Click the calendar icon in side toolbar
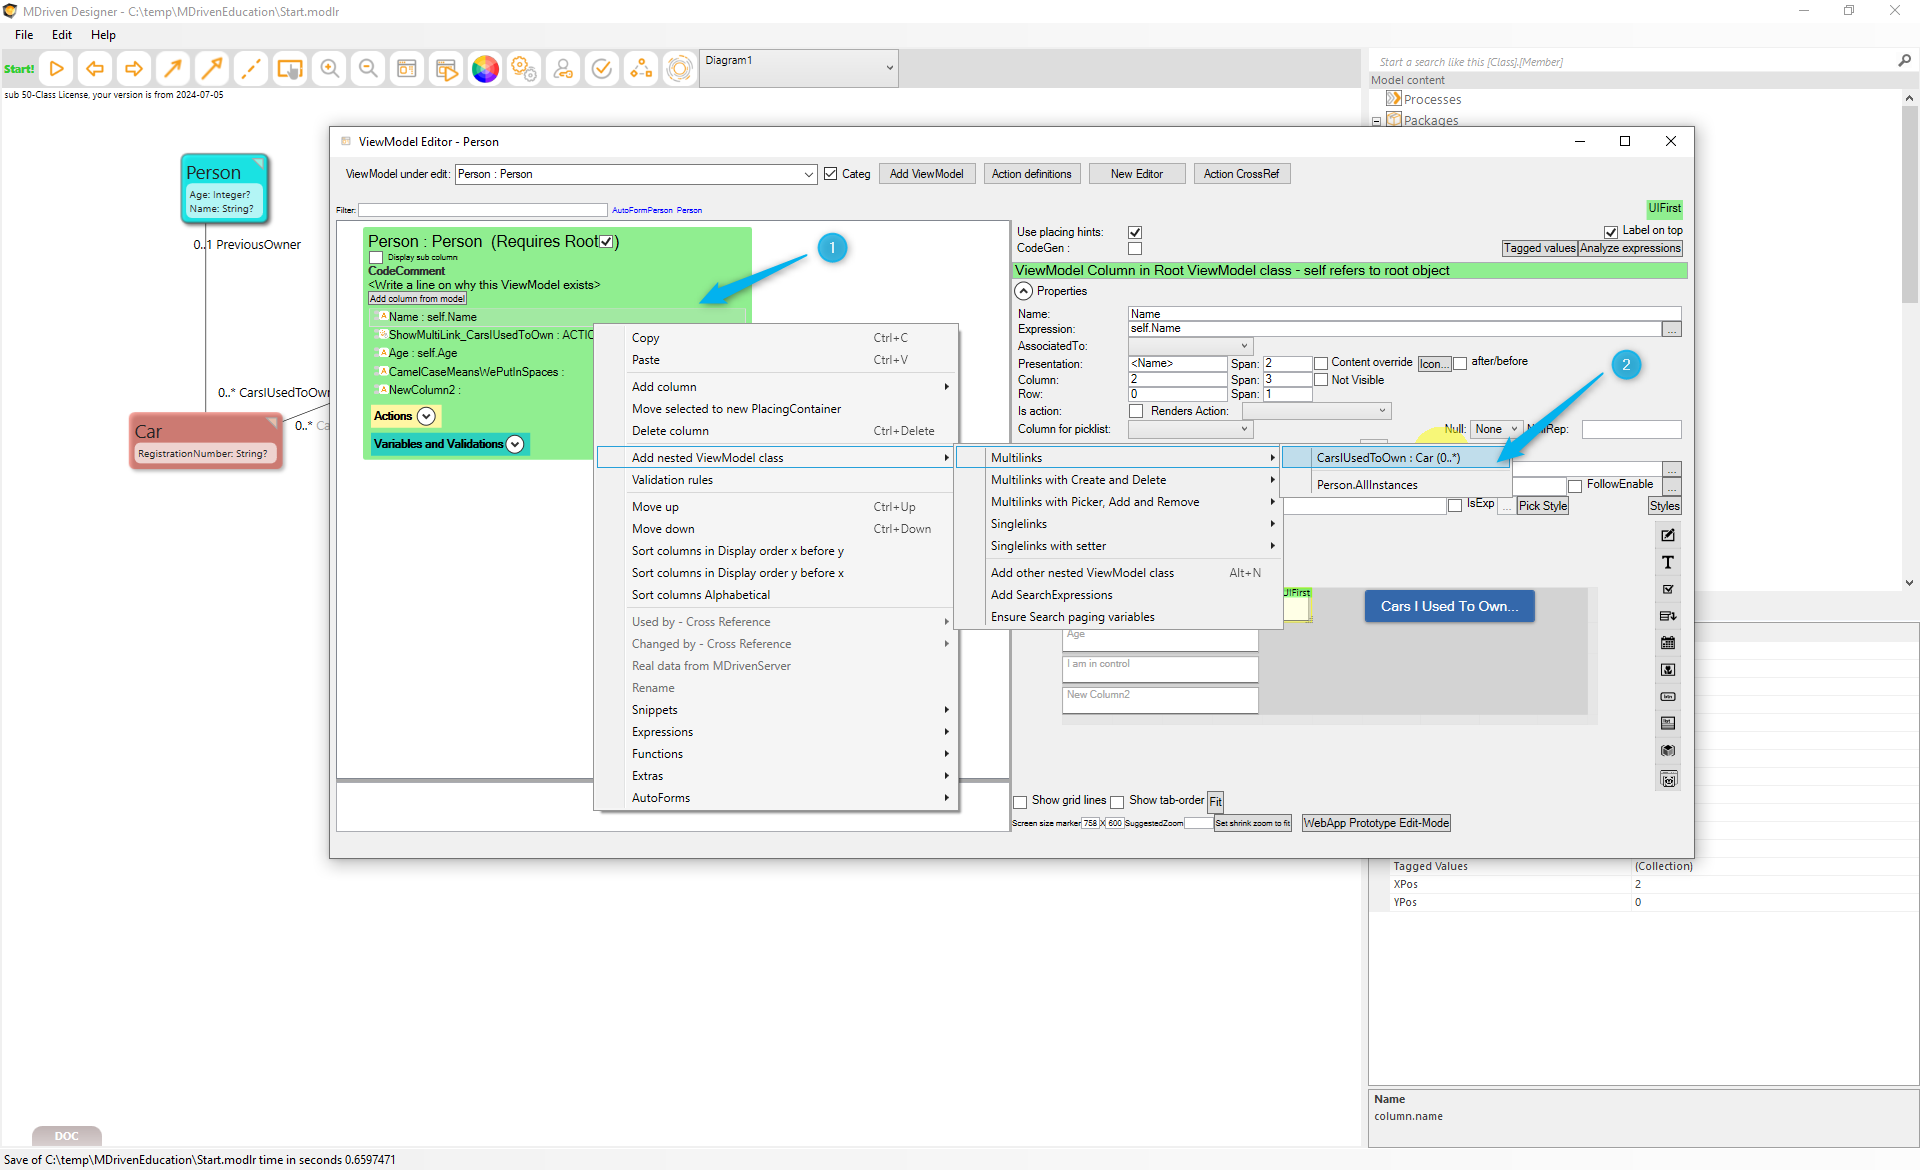 1667,643
